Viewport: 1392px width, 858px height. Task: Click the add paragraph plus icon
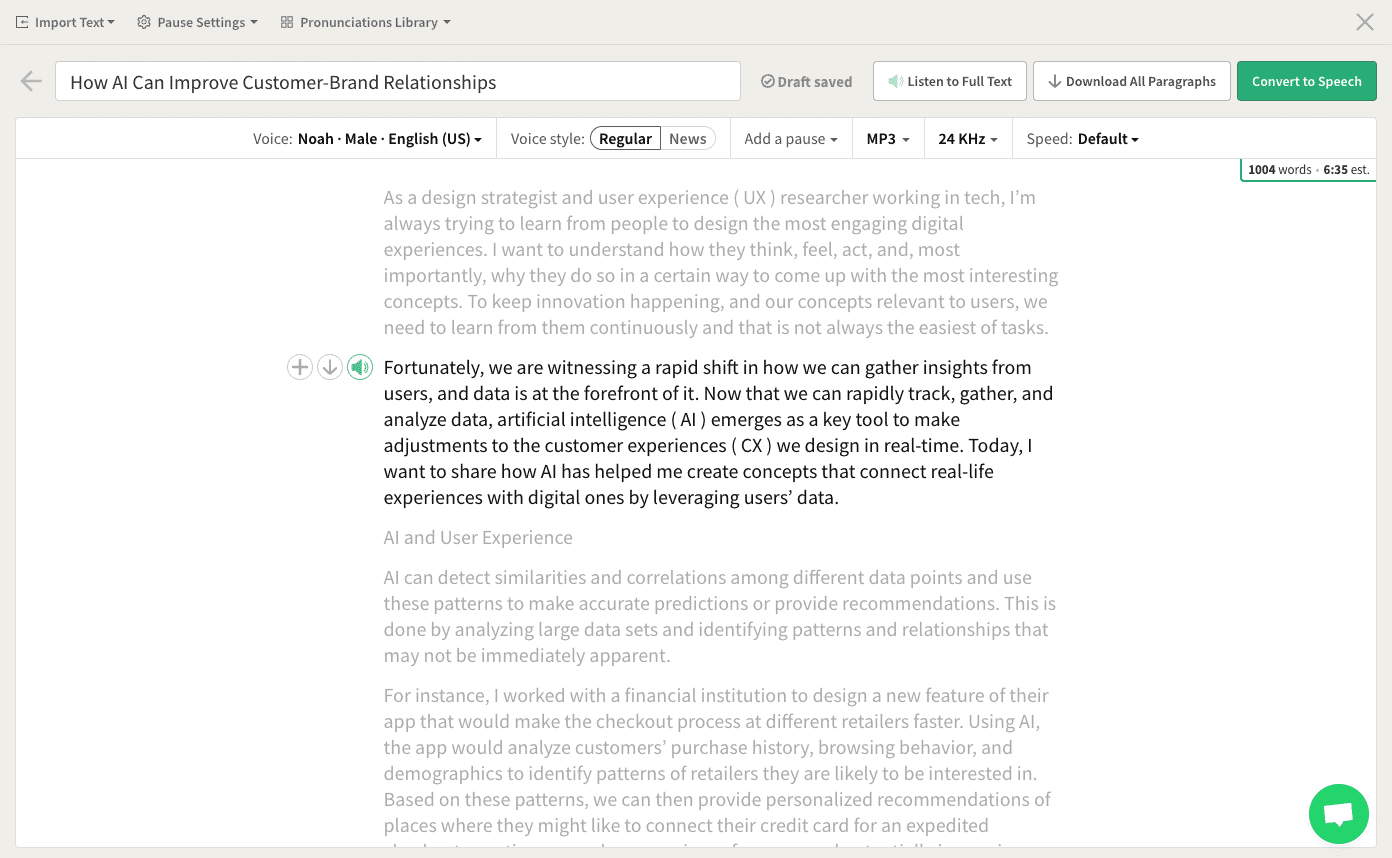pyautogui.click(x=300, y=367)
